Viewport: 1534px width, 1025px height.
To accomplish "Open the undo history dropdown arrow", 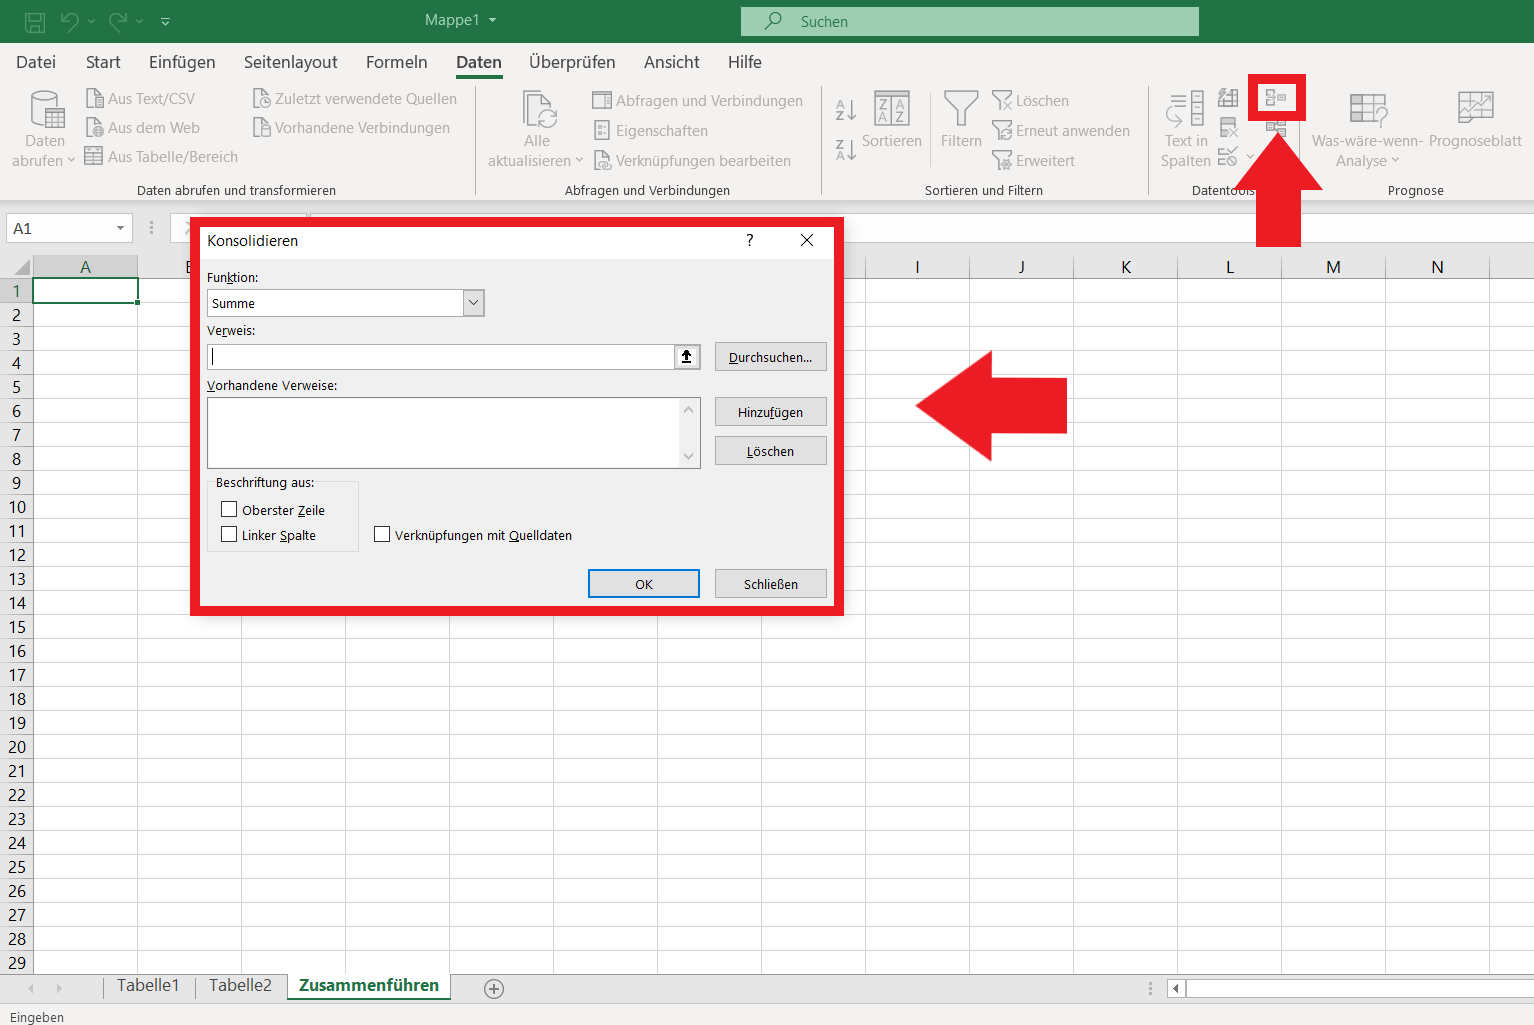I will pos(91,21).
